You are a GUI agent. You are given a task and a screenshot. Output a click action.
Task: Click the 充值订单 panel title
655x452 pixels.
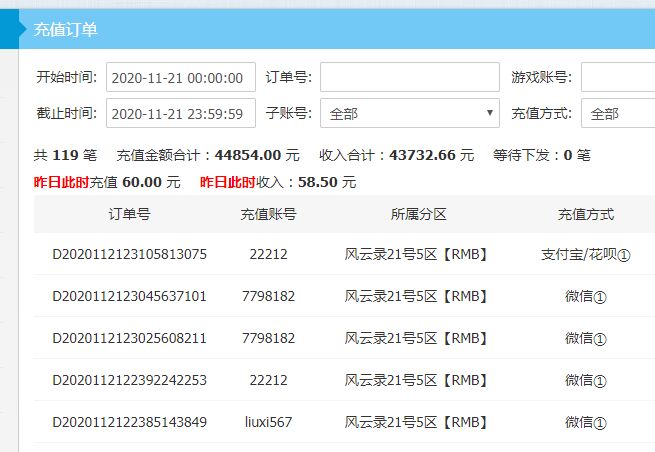pos(66,30)
